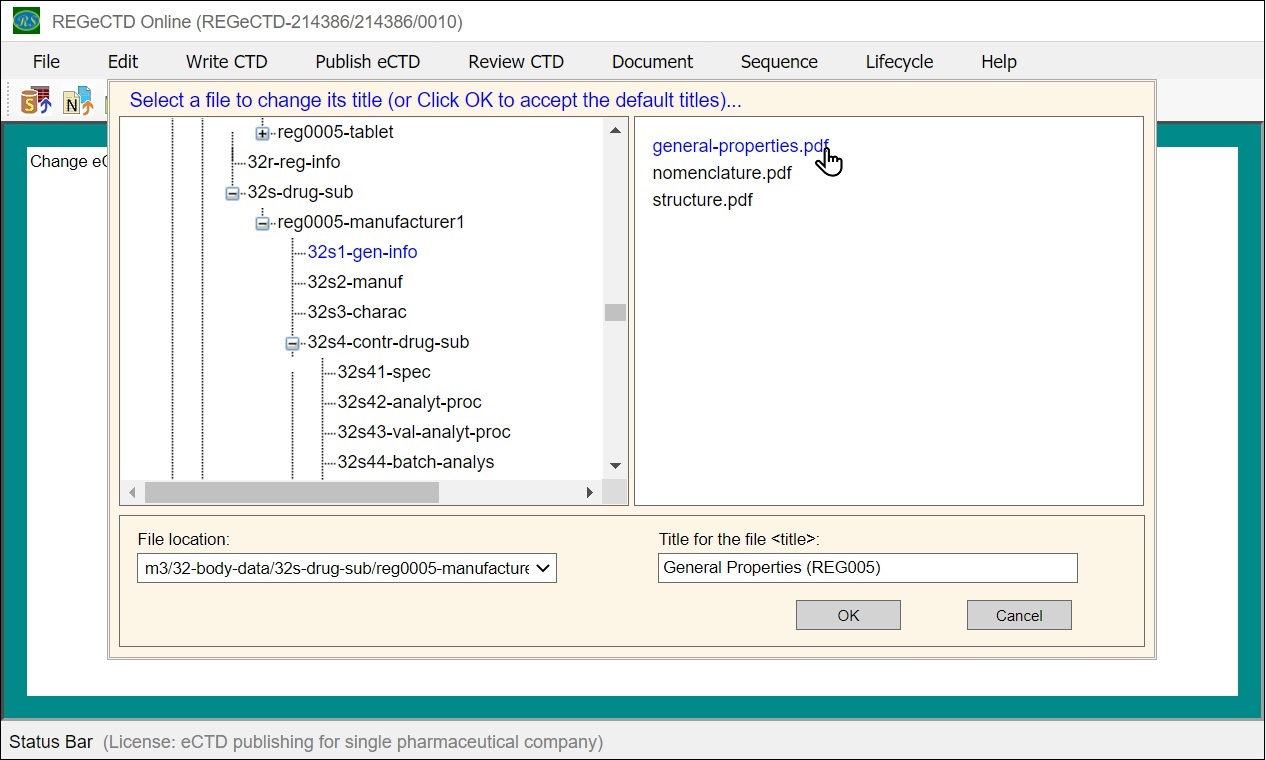Select nomenclature.pdf in the file list

point(721,173)
